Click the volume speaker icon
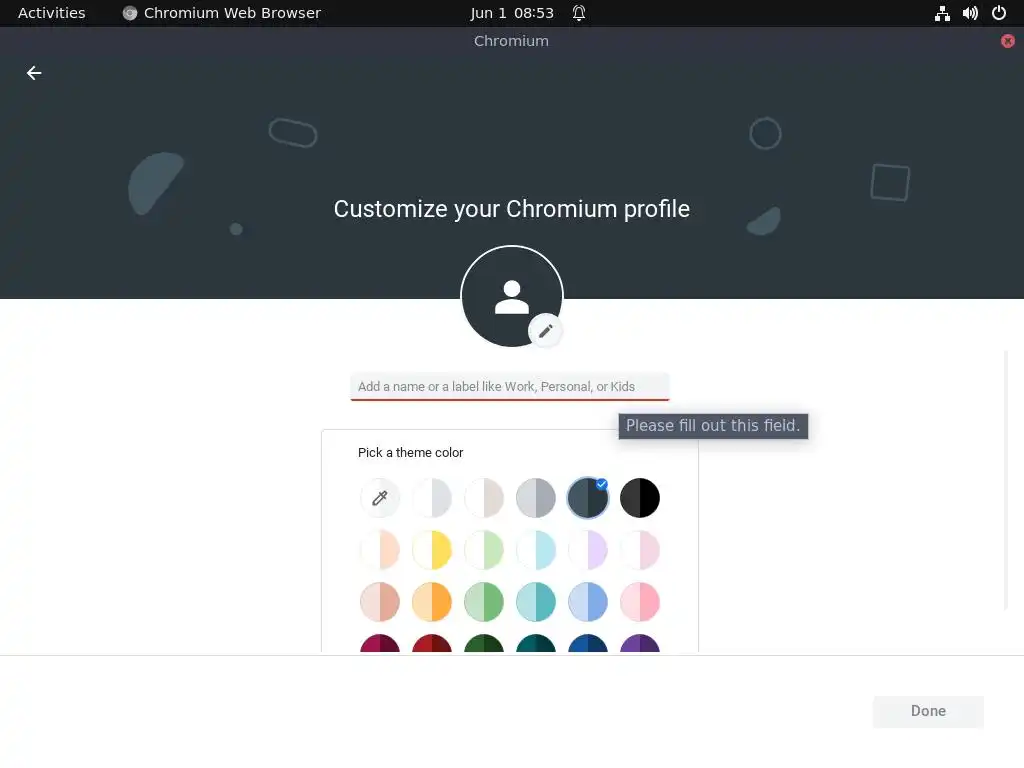 pyautogui.click(x=970, y=13)
